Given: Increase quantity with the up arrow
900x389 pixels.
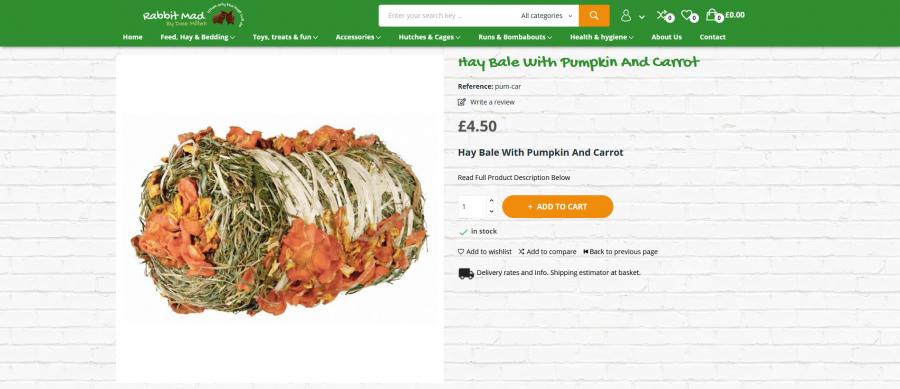Looking at the screenshot, I should [491, 200].
